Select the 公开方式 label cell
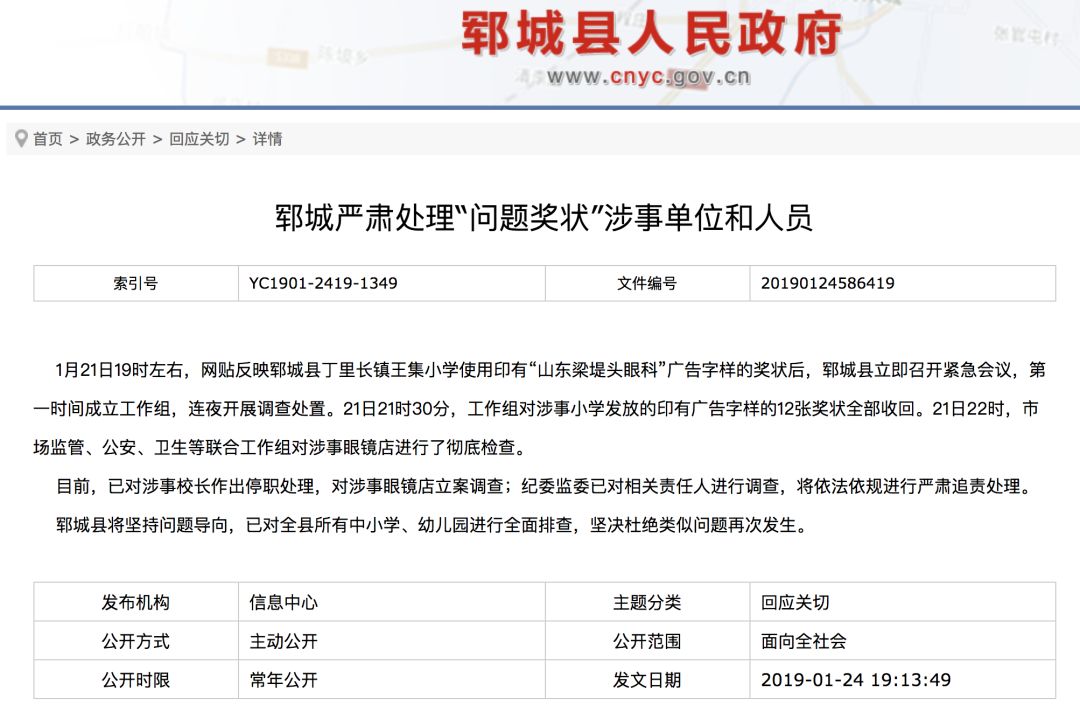 pyautogui.click(x=136, y=641)
